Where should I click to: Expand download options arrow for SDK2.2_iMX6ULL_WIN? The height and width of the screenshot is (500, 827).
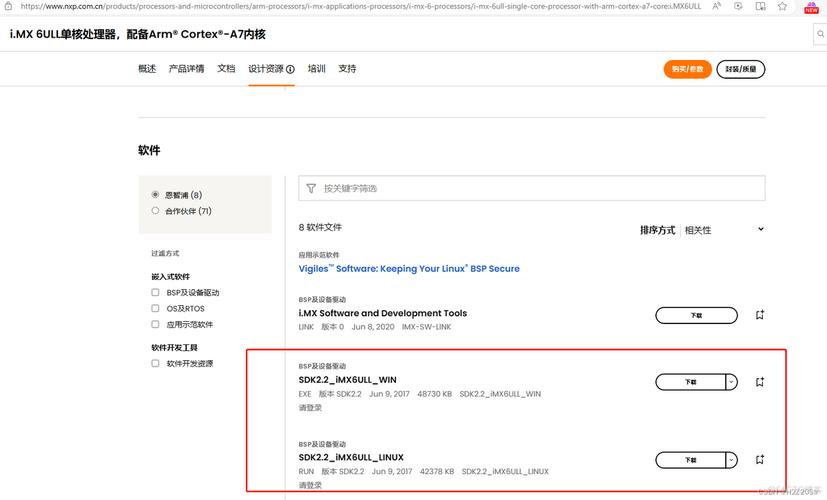pyautogui.click(x=732, y=382)
